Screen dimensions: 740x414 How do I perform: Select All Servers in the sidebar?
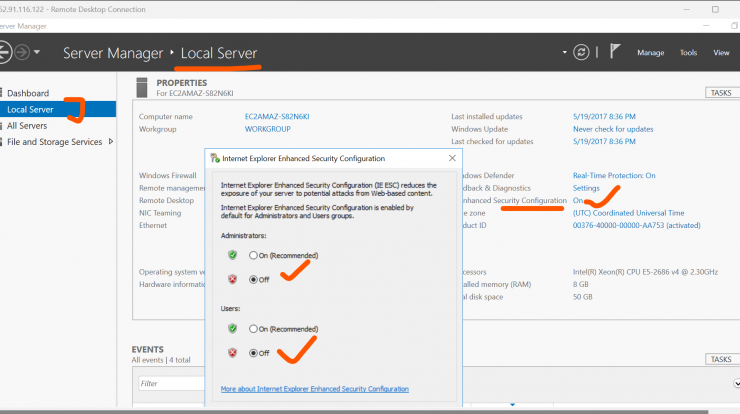pos(27,126)
